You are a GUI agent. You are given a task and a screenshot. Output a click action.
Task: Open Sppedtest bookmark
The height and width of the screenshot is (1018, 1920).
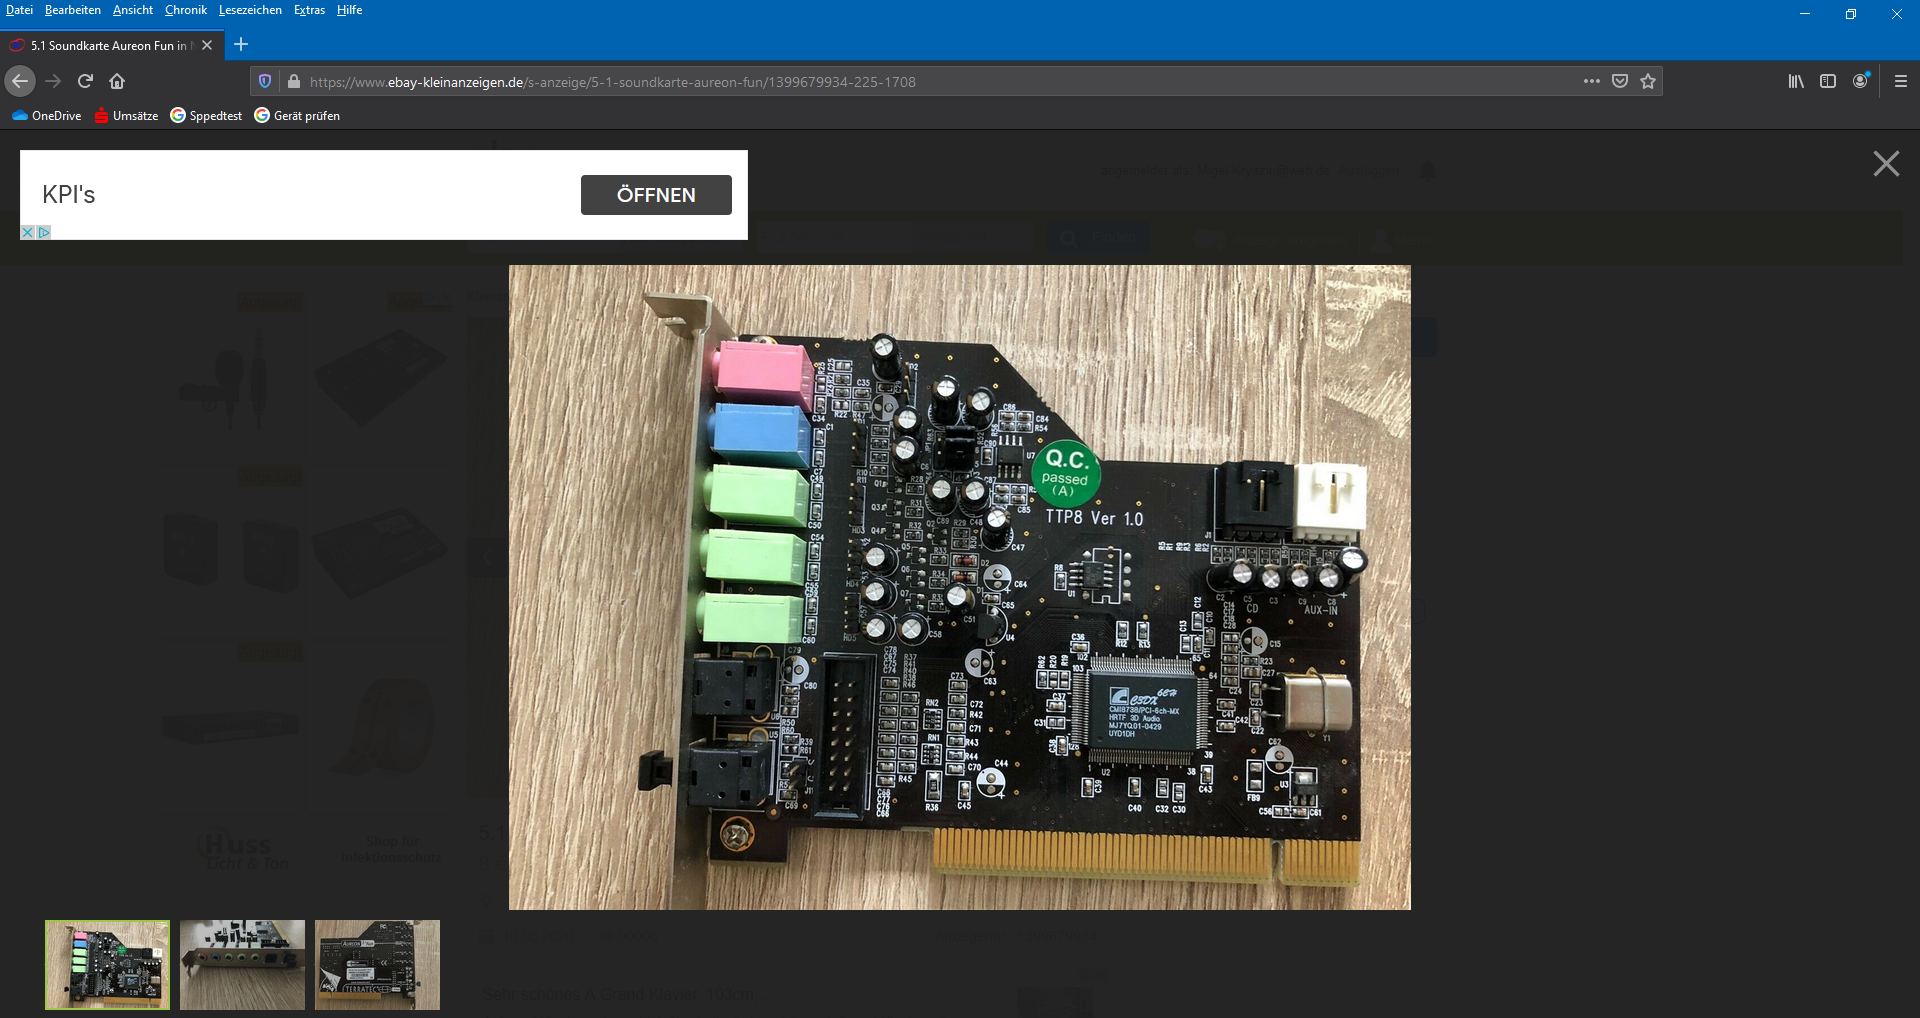coord(206,116)
